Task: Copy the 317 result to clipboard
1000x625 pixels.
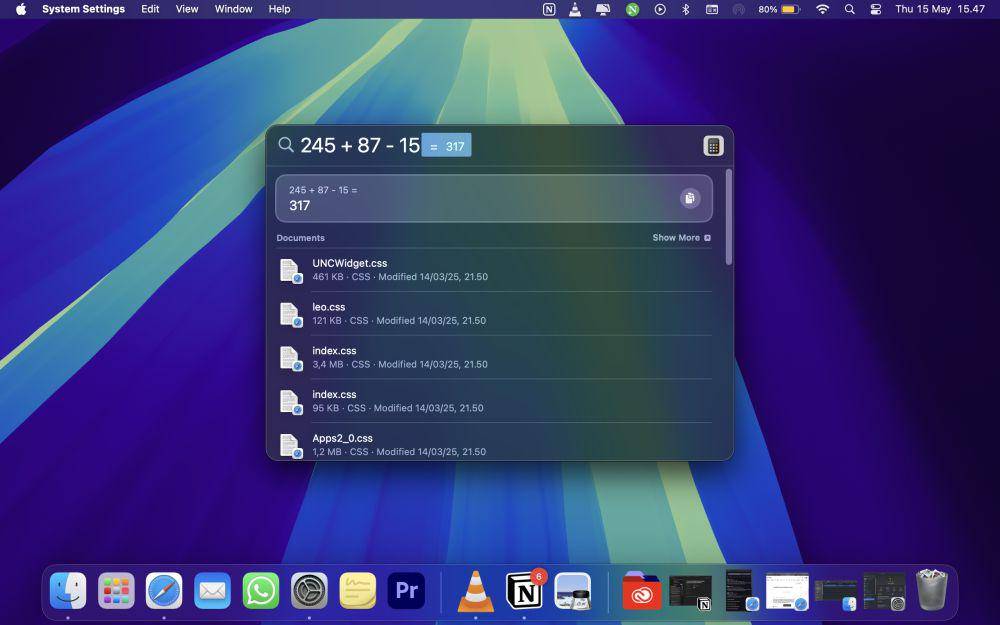Action: [689, 198]
